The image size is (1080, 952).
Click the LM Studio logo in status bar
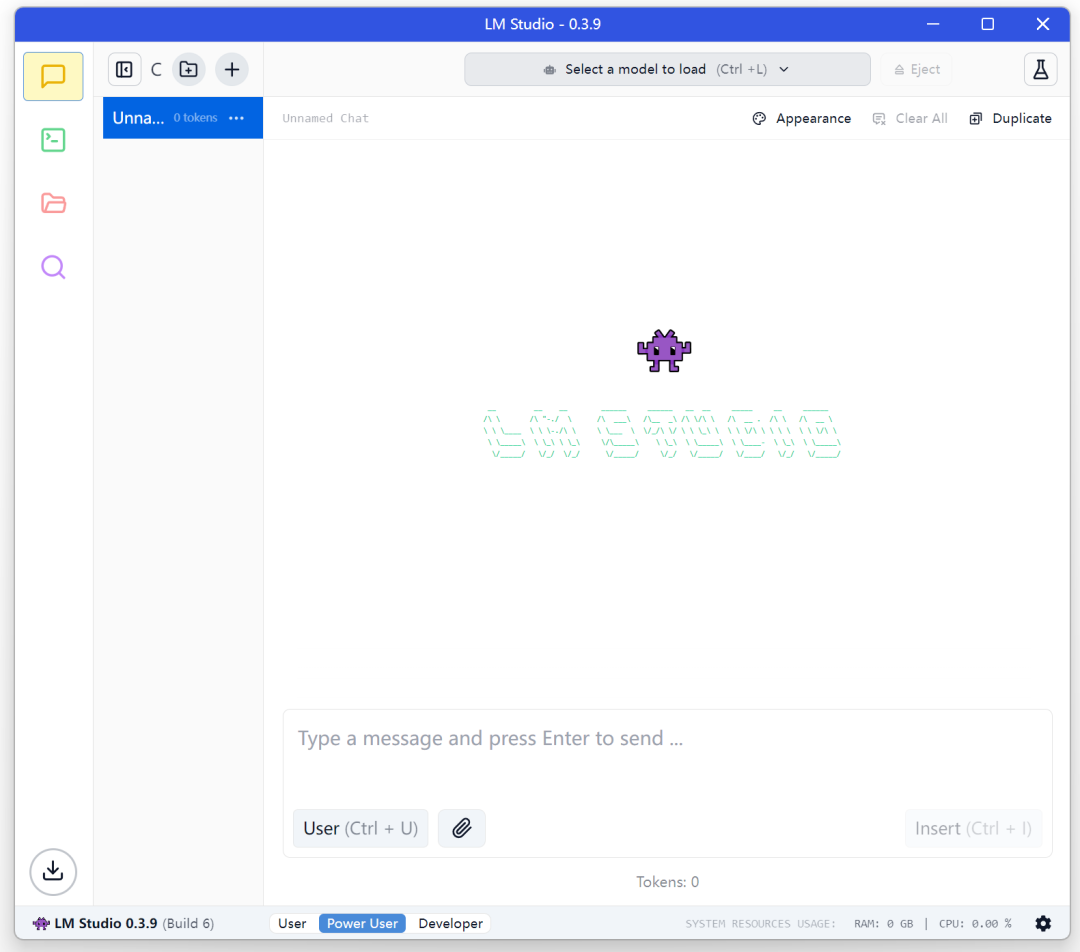(41, 923)
